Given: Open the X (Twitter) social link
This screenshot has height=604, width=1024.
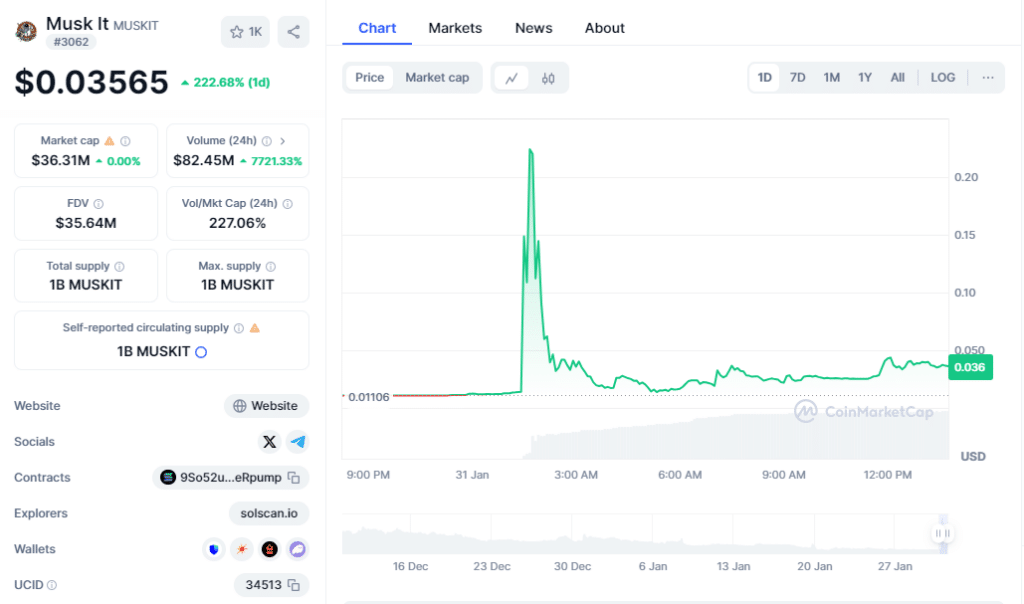Looking at the screenshot, I should [x=269, y=441].
